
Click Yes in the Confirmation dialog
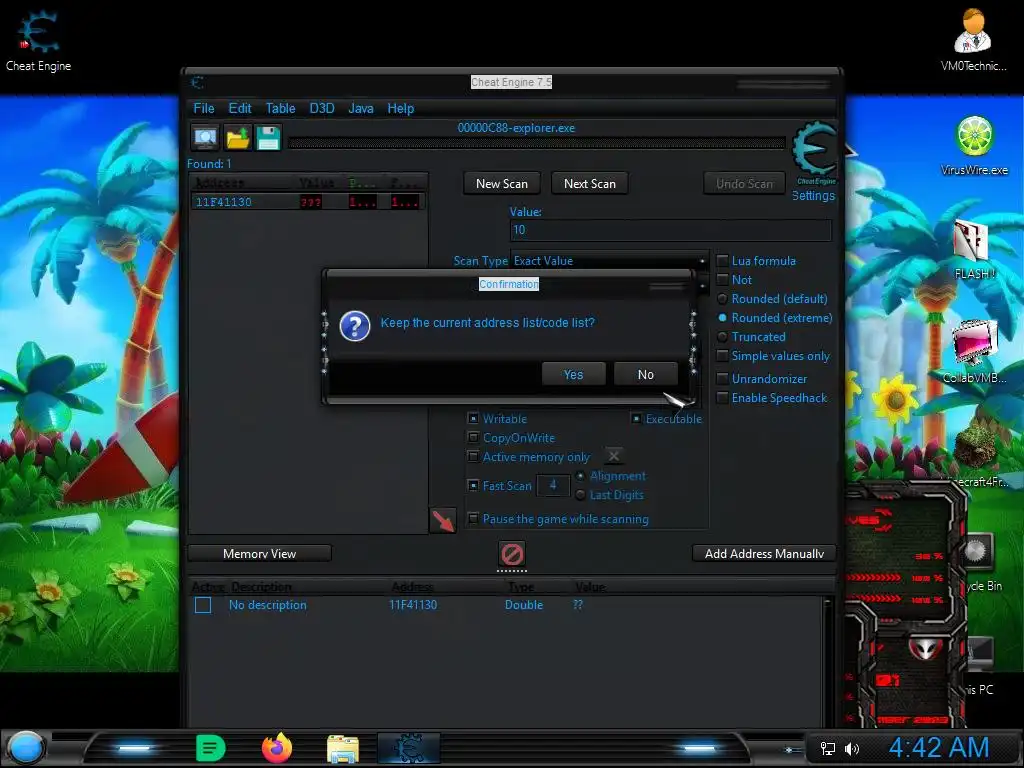click(x=573, y=374)
